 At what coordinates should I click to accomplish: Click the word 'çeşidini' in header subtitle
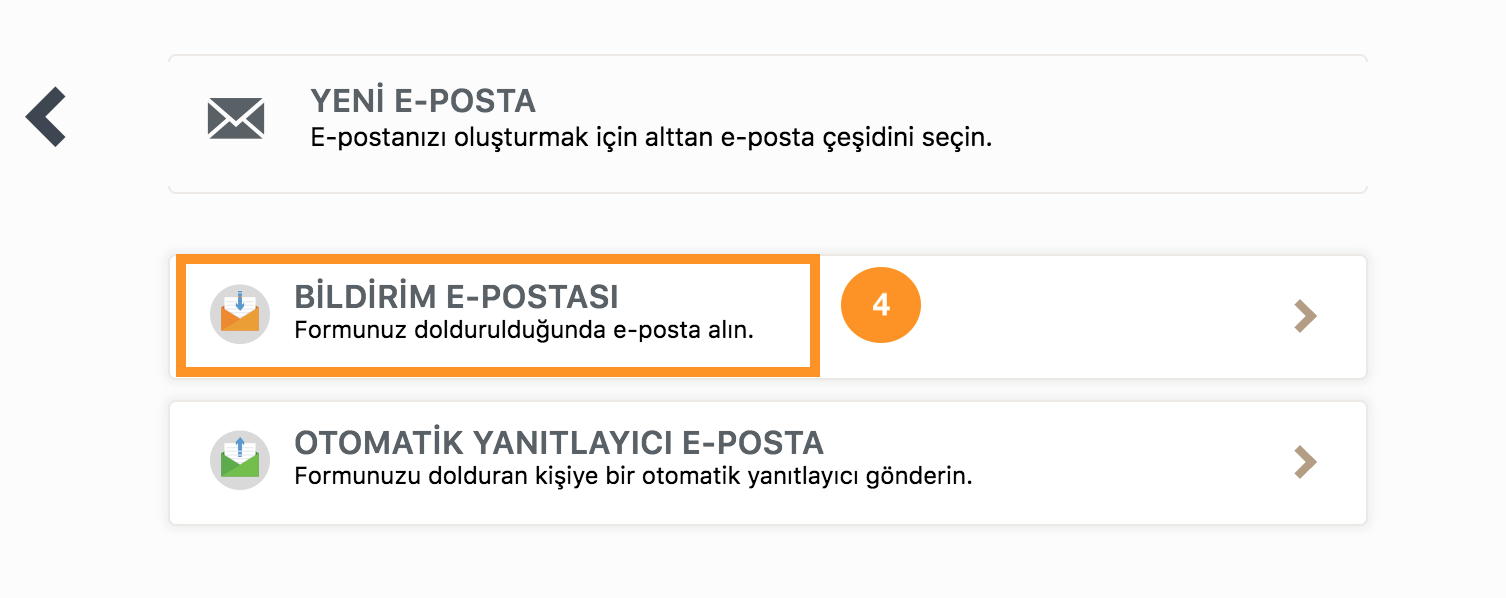click(866, 138)
